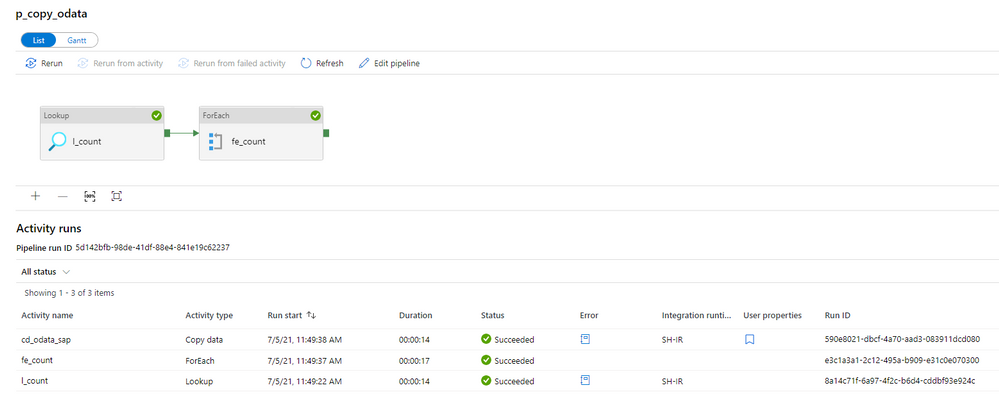The image size is (999, 397).
Task: Click Succeeded status icon for l_count row
Action: [x=485, y=380]
